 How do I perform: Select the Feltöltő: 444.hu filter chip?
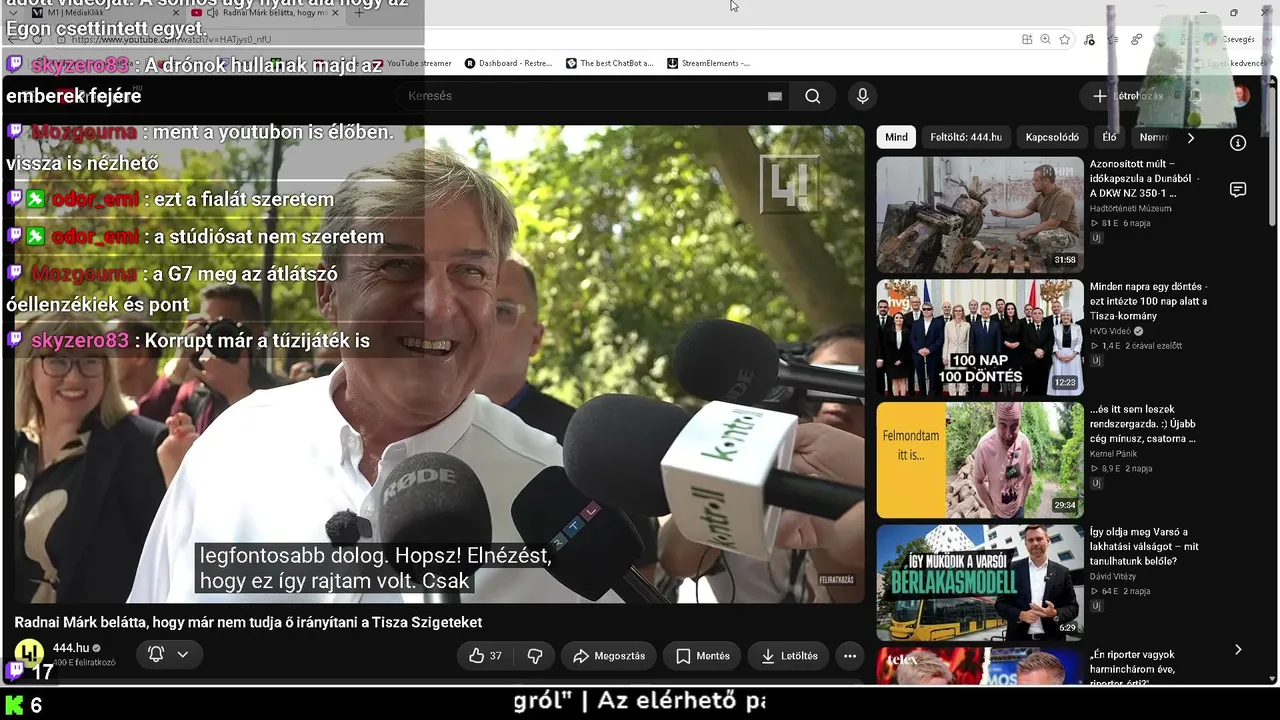coord(966,137)
